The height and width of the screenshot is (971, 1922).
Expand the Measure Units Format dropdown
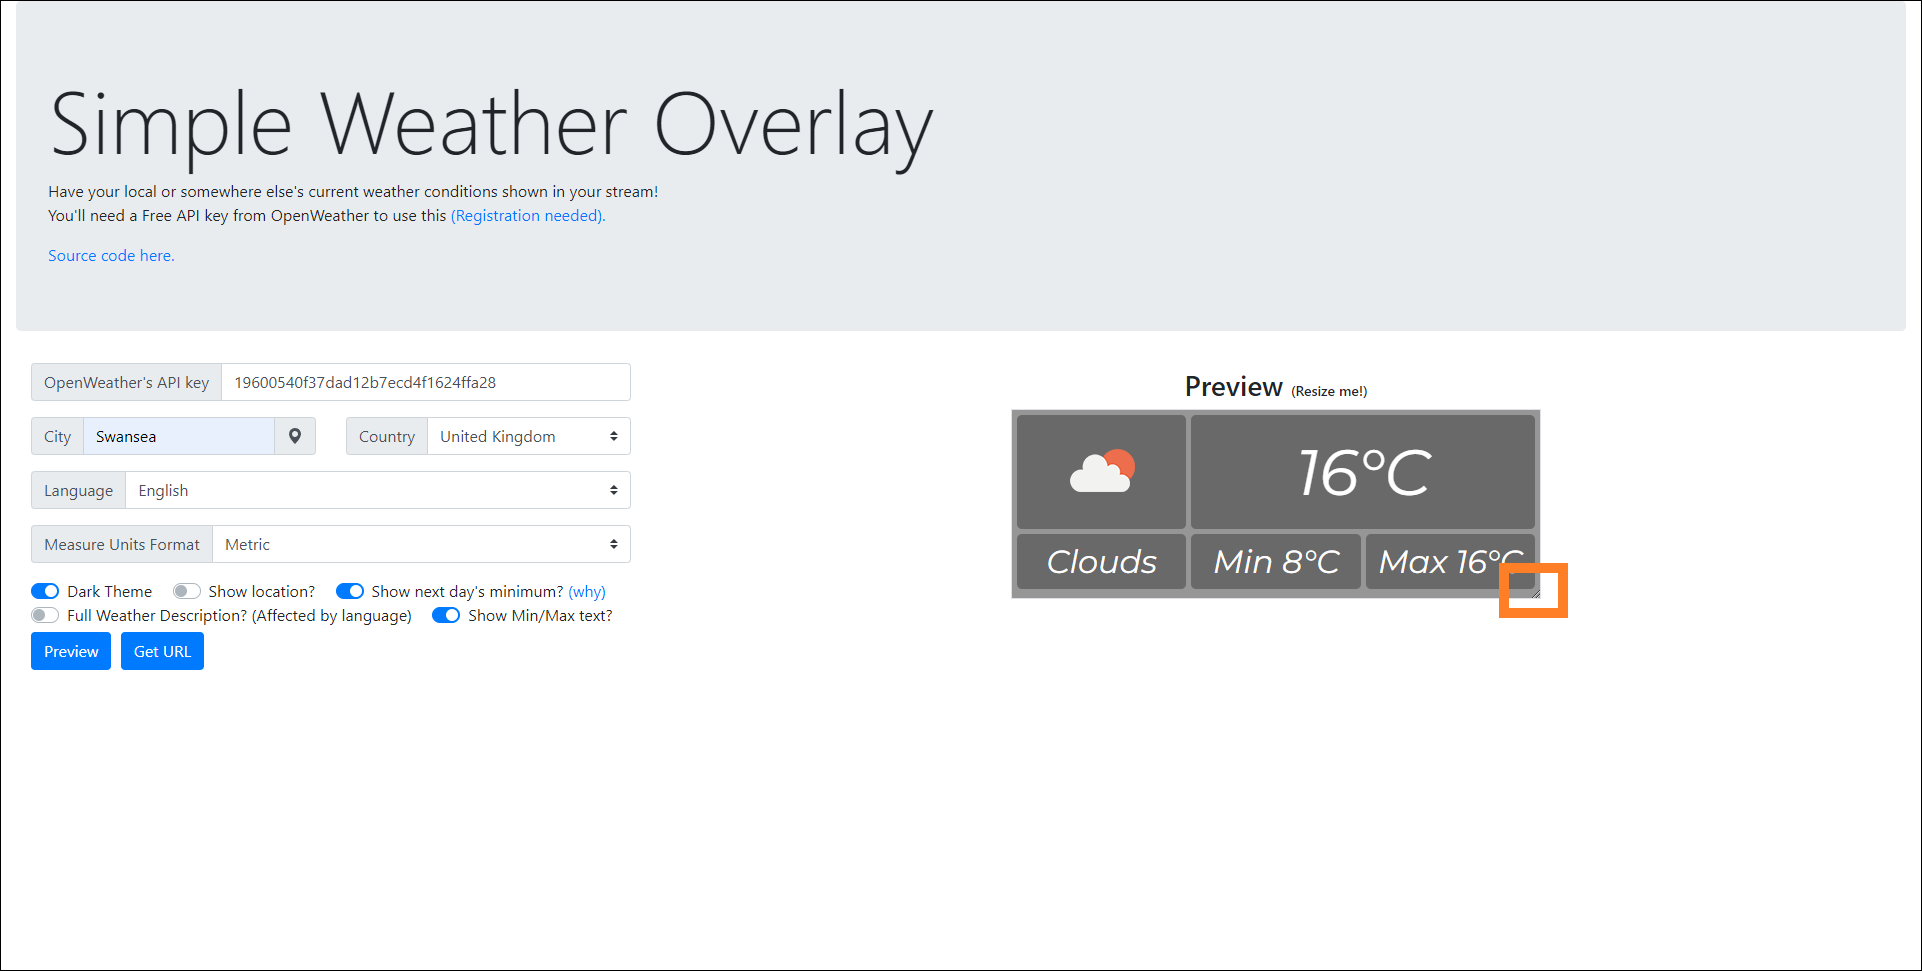pos(421,544)
